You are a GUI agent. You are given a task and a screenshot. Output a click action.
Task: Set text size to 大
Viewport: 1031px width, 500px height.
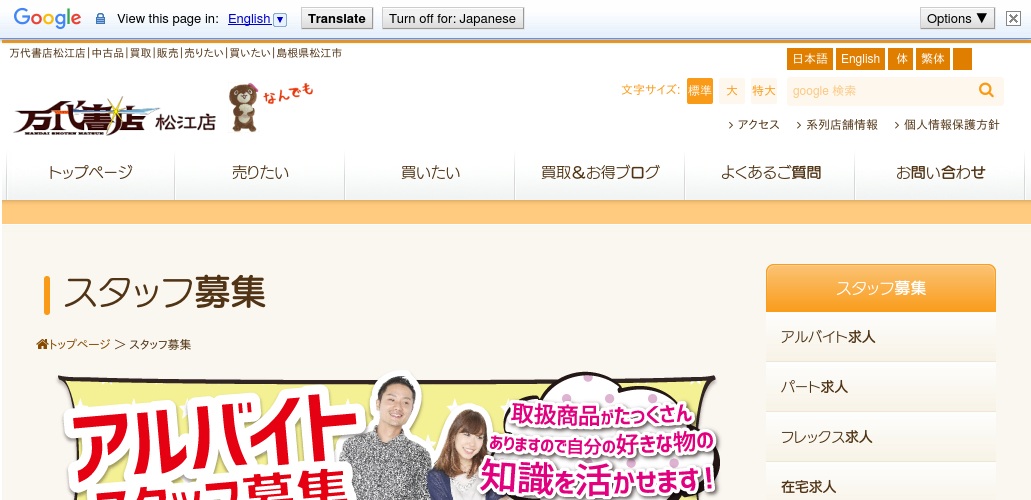tap(732, 91)
